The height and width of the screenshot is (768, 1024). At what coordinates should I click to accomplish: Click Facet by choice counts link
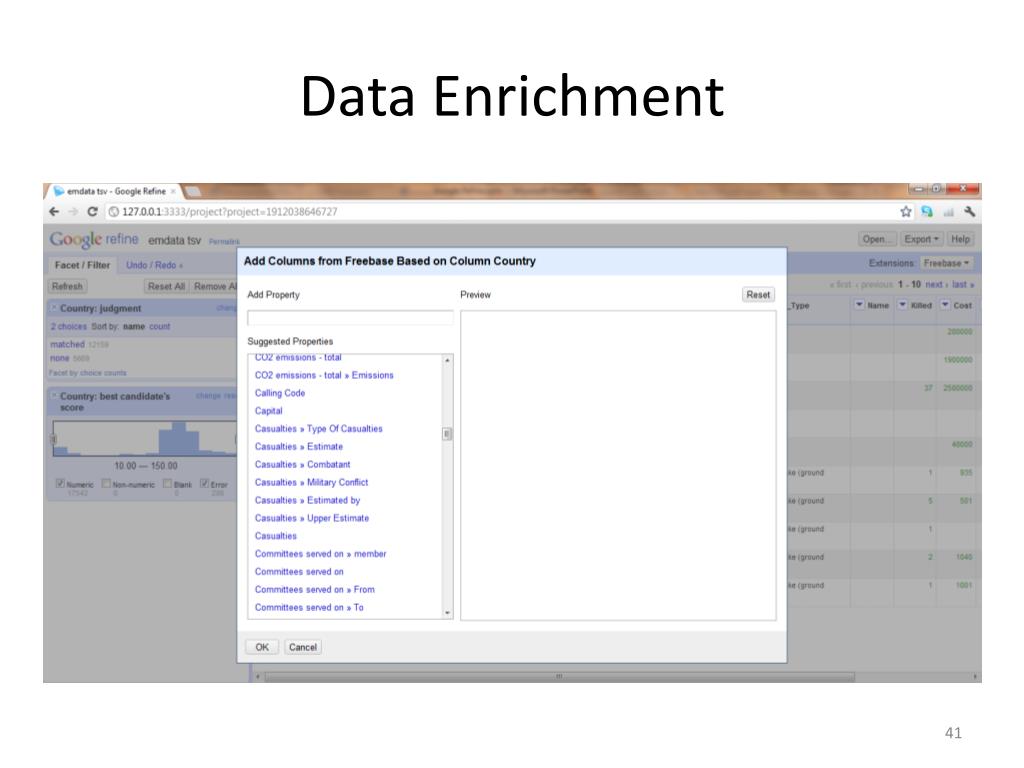pyautogui.click(x=88, y=373)
